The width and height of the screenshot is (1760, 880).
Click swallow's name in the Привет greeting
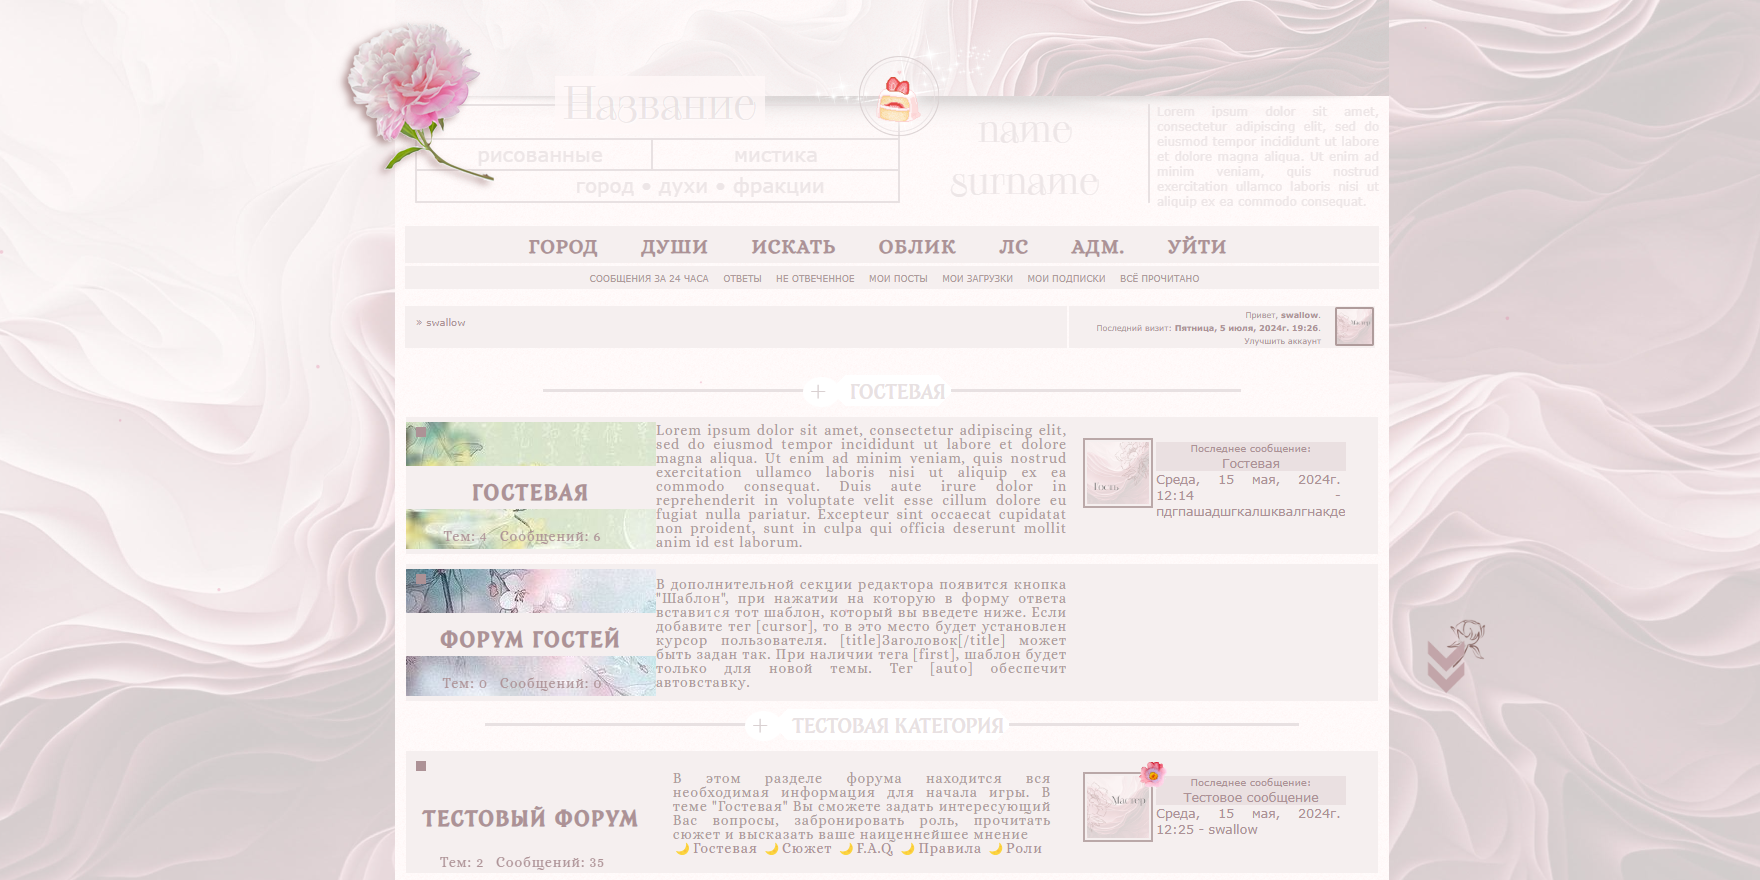click(x=1300, y=315)
